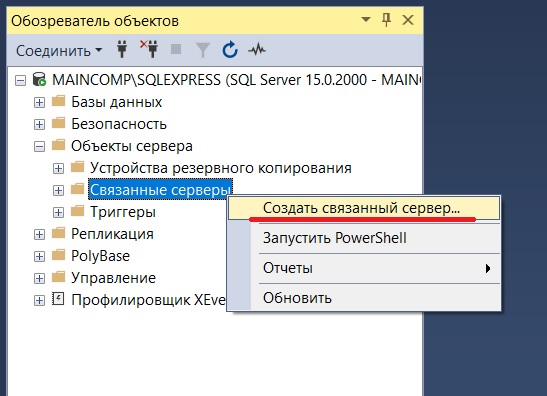
Task: Click the PolyBase folder icon
Action: tap(59, 255)
